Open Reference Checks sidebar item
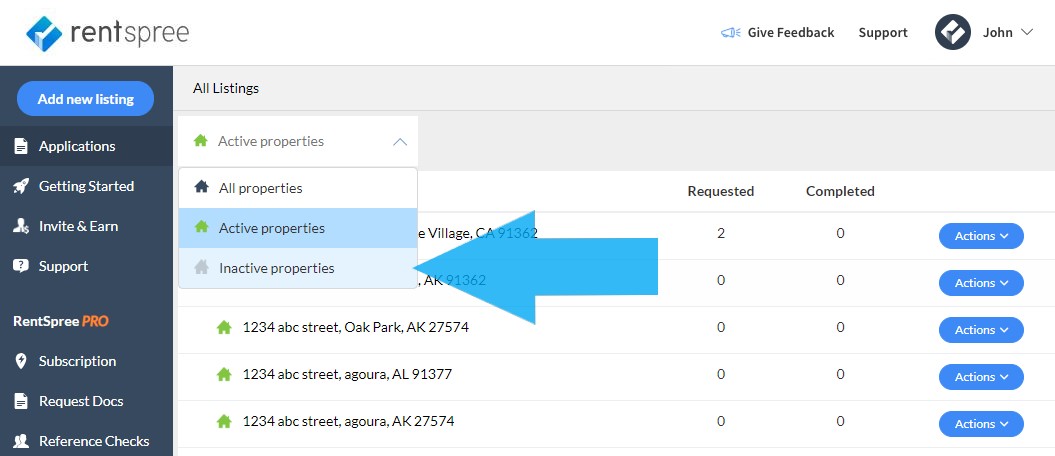This screenshot has height=456, width=1055. point(86,441)
